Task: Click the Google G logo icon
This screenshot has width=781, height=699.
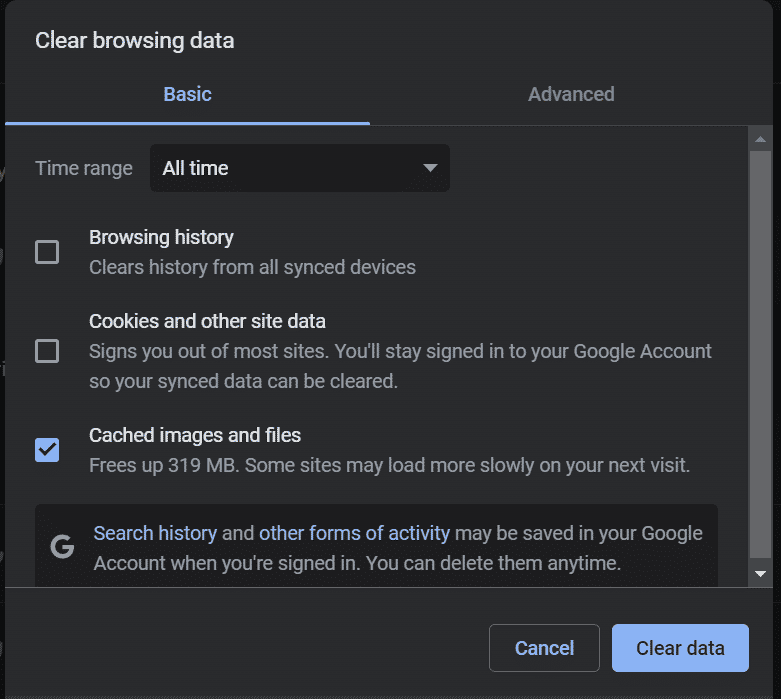Action: (62, 548)
